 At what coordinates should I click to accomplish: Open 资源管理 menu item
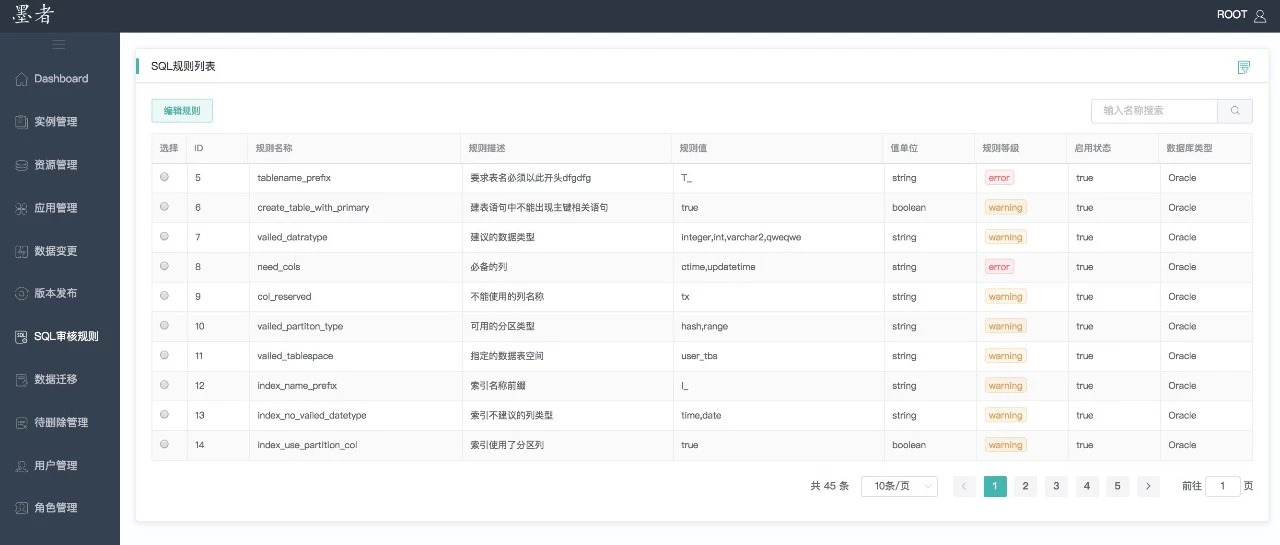[60, 165]
